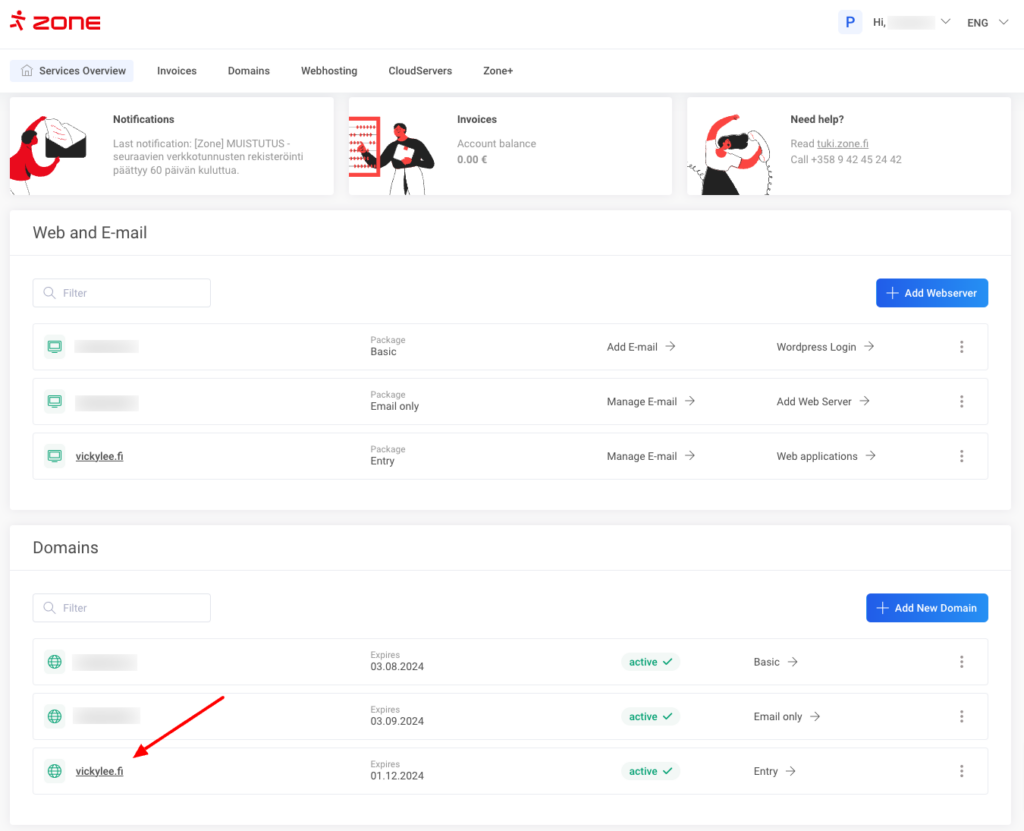
Task: Click server icon beside vickylee.fi webhosting row
Action: coord(55,456)
